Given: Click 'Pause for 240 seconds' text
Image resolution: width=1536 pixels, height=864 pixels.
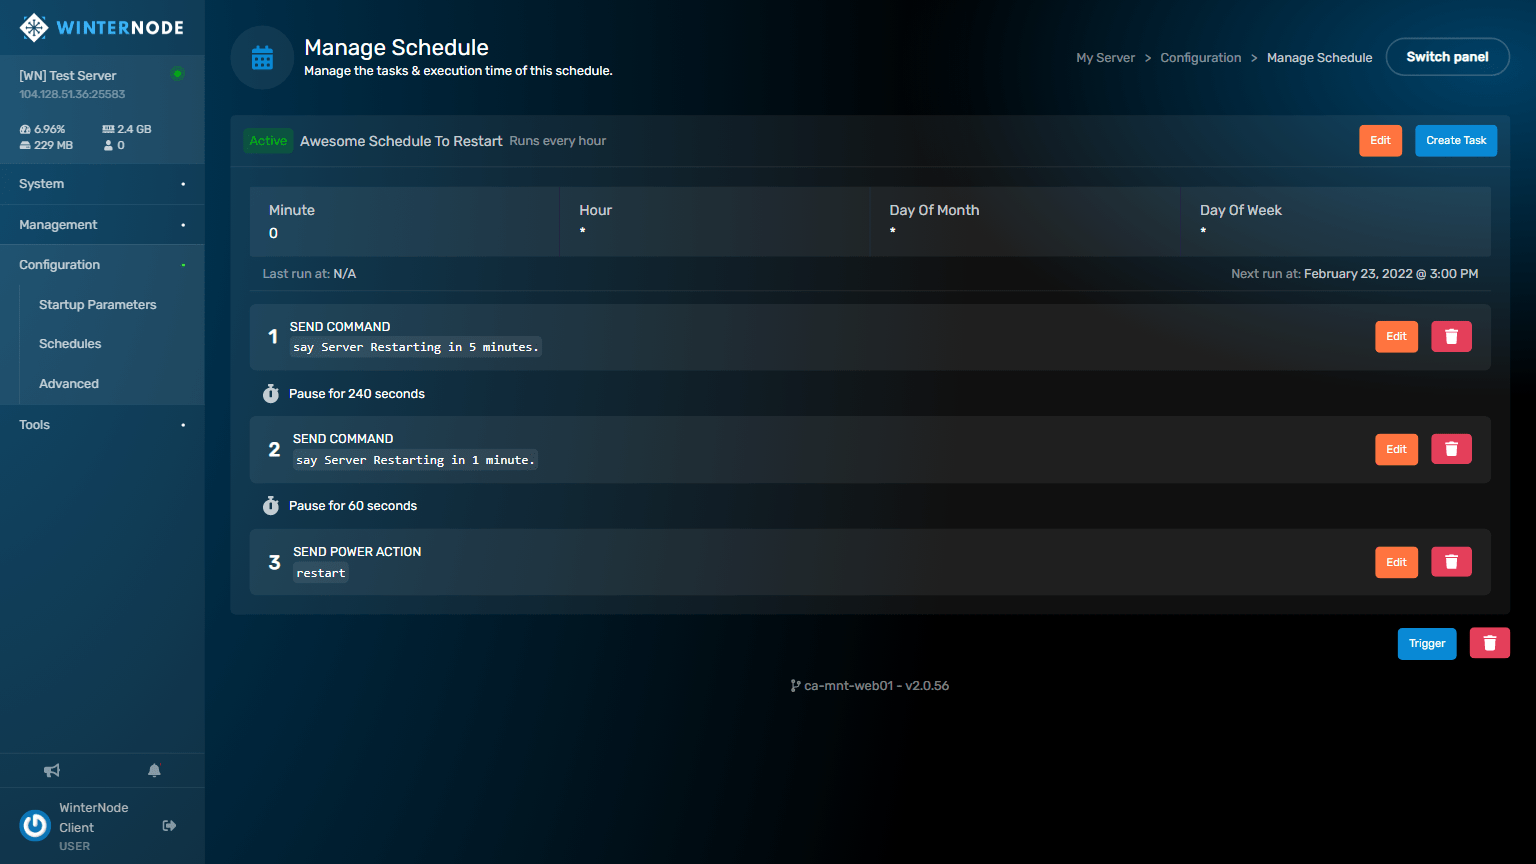Looking at the screenshot, I should pyautogui.click(x=357, y=394).
